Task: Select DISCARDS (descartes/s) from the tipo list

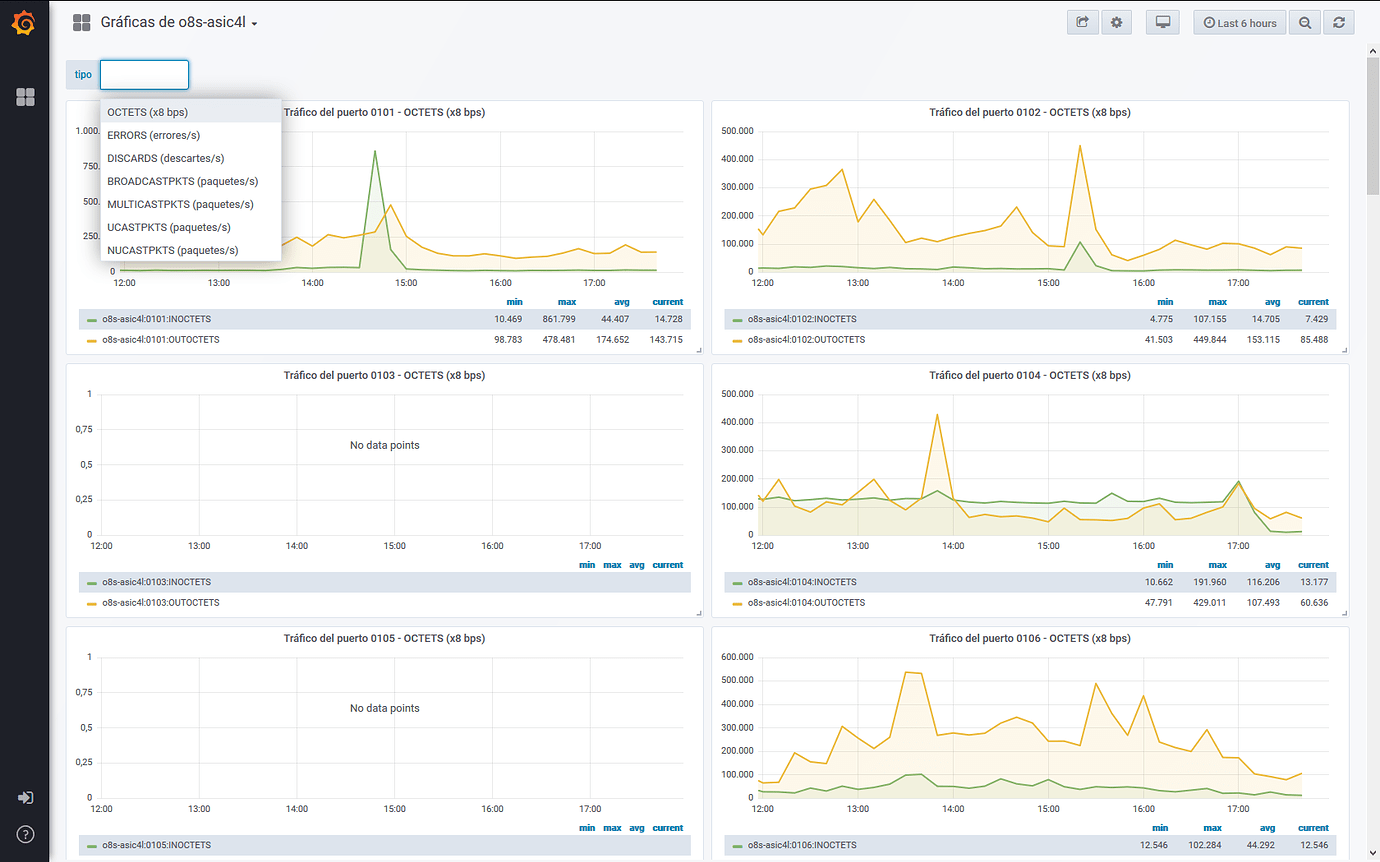Action: pyautogui.click(x=165, y=158)
